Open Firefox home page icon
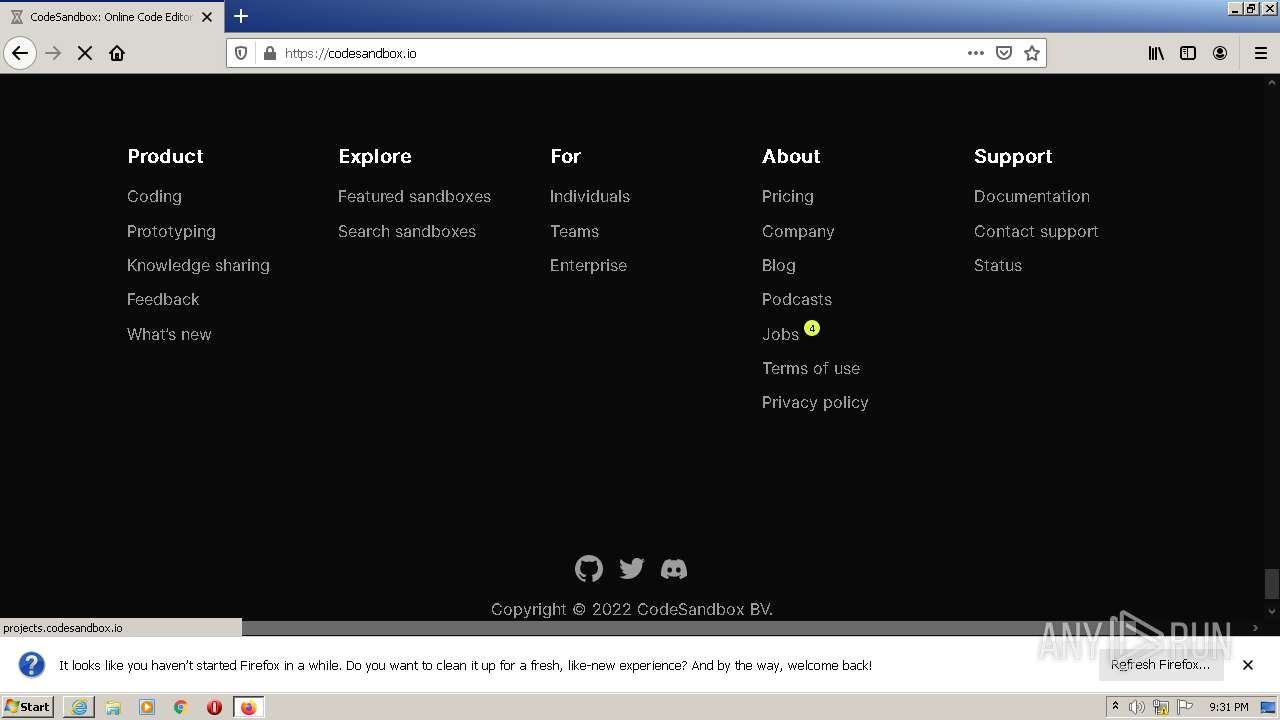The width and height of the screenshot is (1280, 720). click(117, 53)
